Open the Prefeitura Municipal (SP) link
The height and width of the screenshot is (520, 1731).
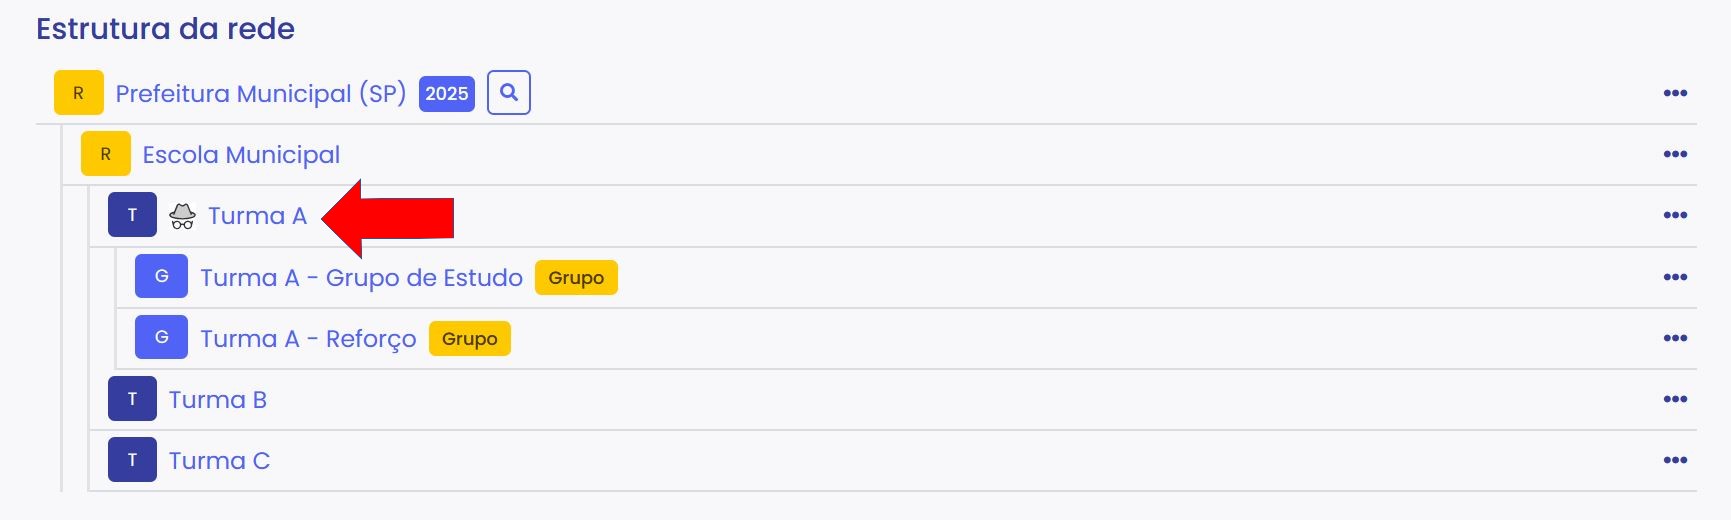click(260, 93)
